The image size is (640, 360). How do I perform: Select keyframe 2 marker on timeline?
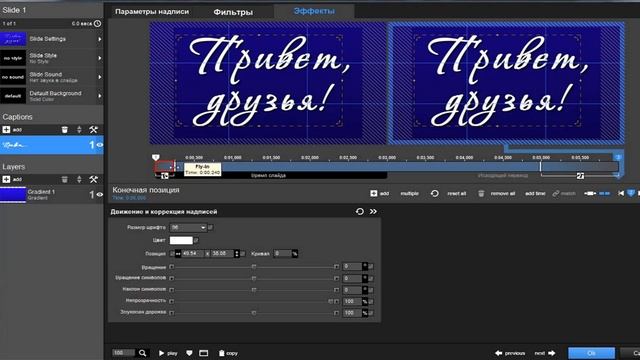618,157
